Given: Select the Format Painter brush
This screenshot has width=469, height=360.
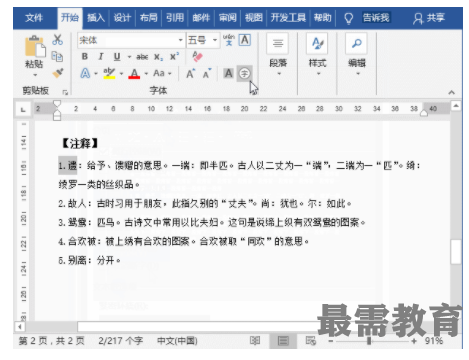Looking at the screenshot, I should click(57, 73).
